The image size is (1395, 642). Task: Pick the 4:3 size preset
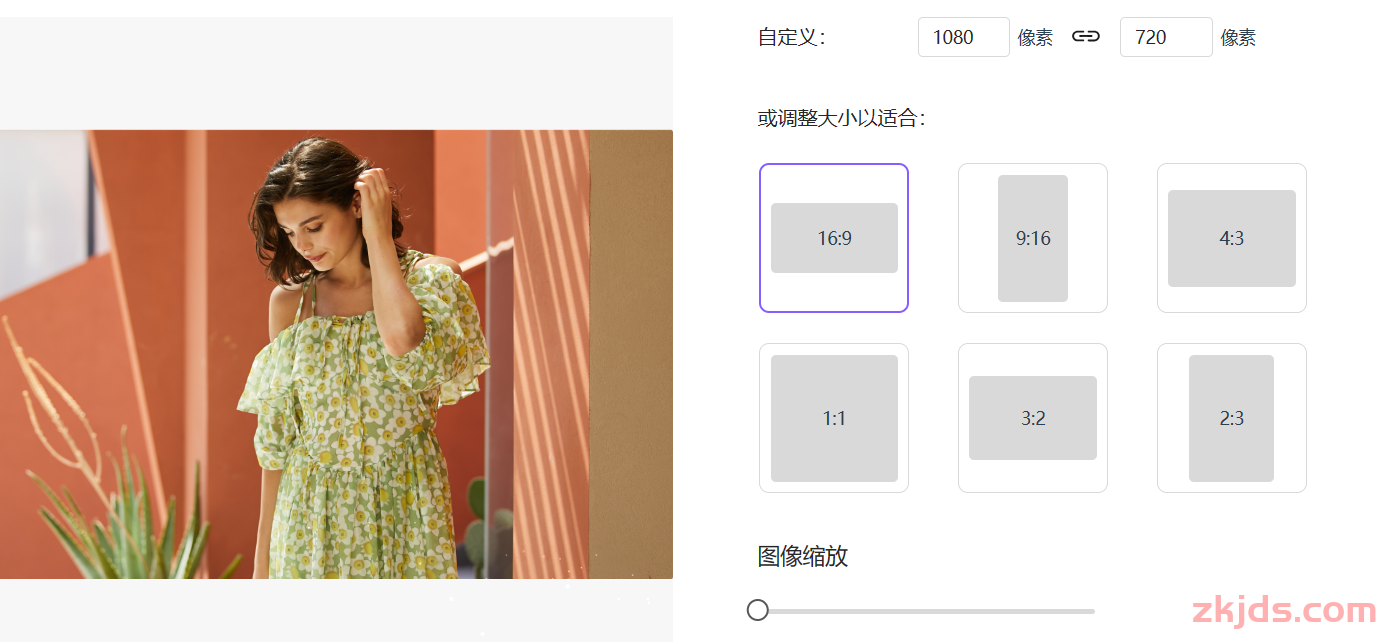click(1232, 238)
